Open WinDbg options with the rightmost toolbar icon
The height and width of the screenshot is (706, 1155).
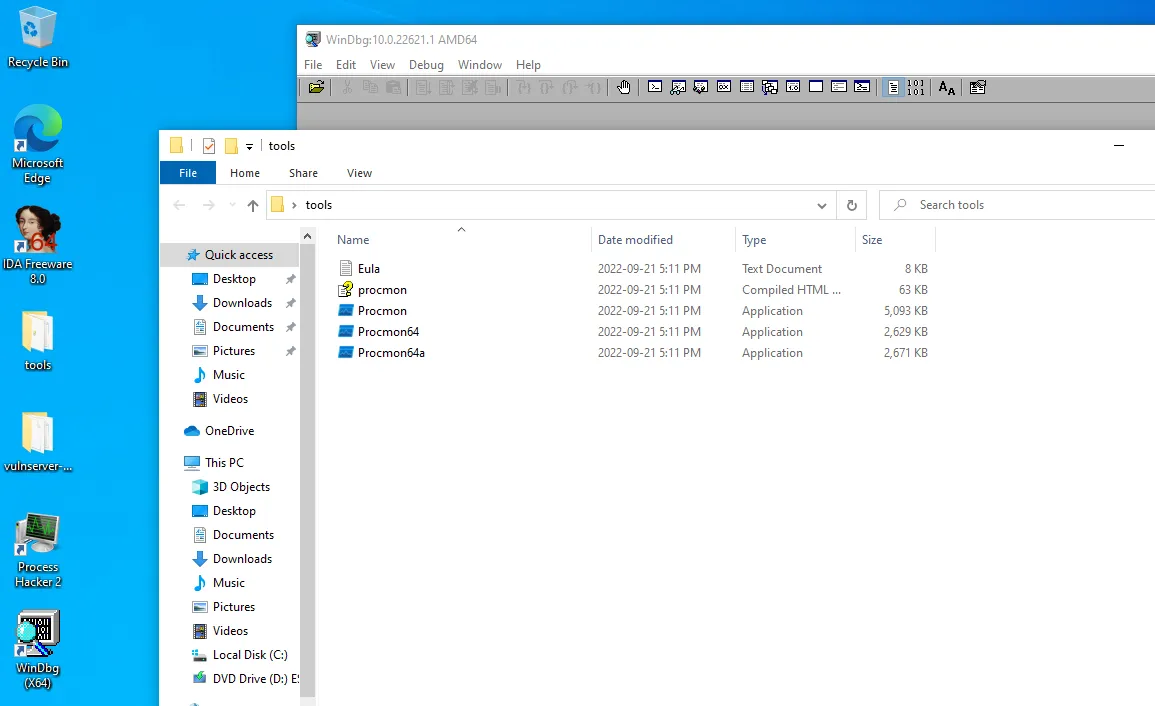(x=977, y=87)
